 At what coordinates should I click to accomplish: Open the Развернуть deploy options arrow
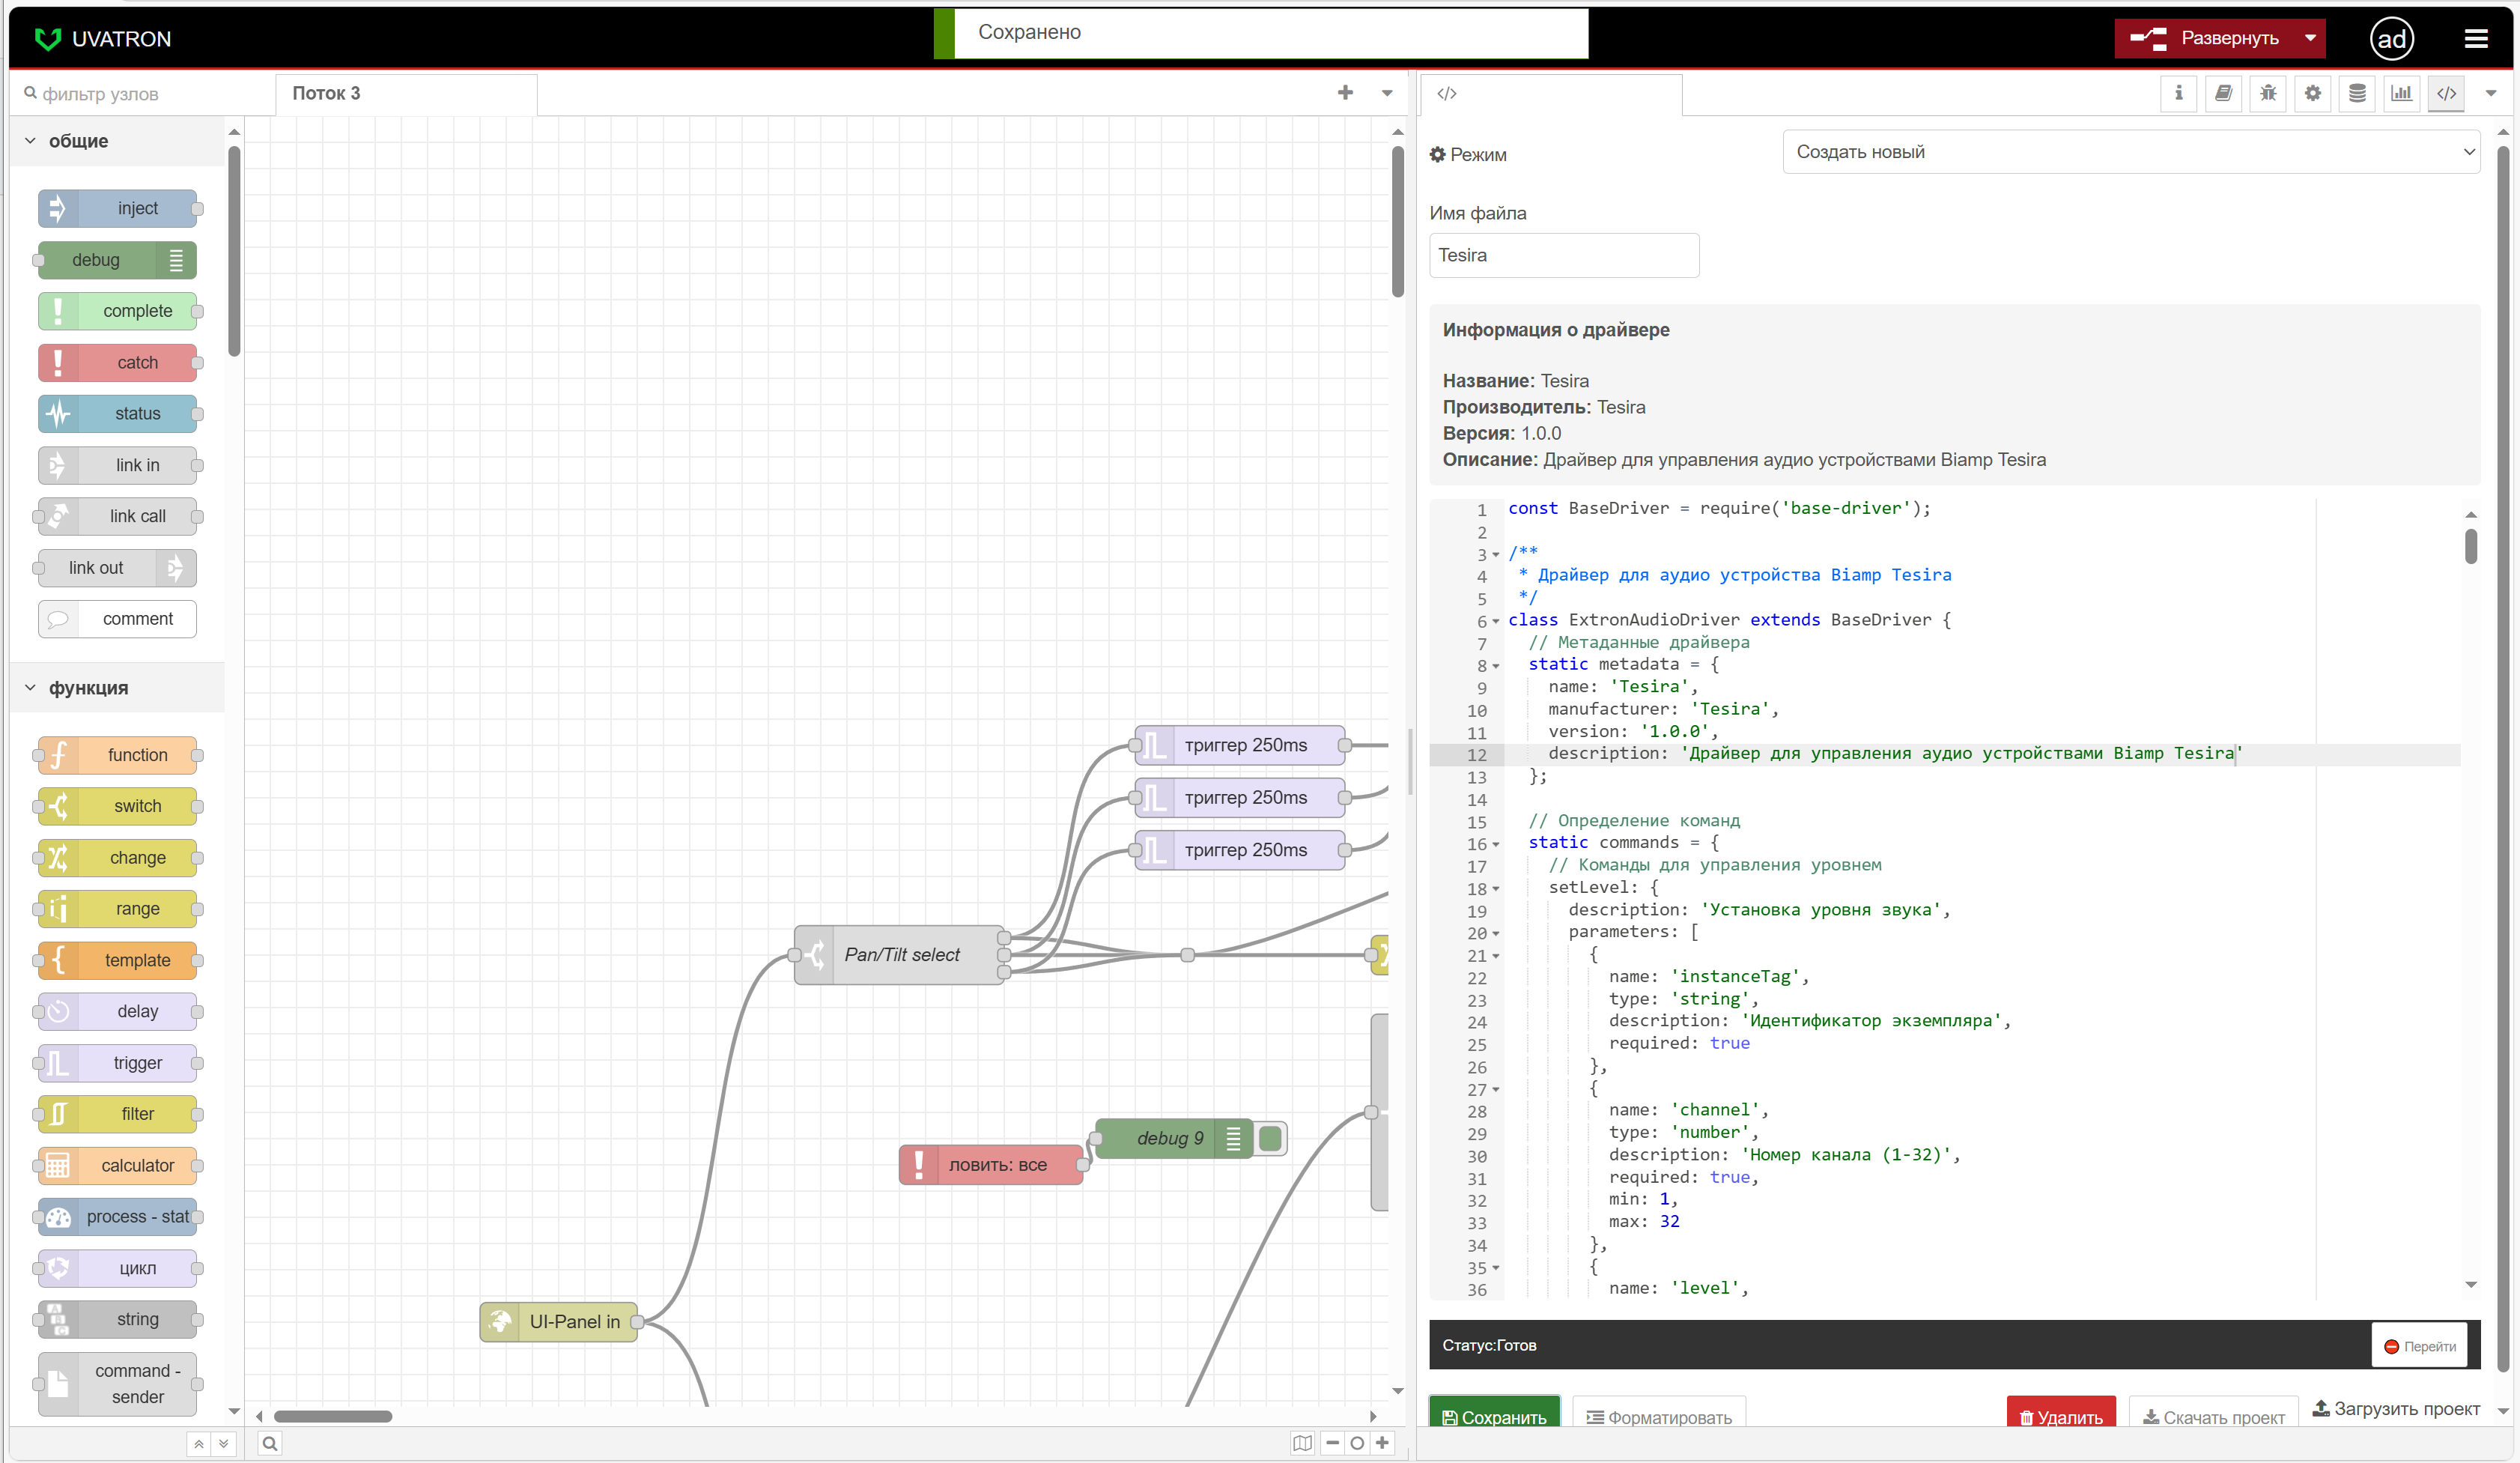pos(2310,39)
